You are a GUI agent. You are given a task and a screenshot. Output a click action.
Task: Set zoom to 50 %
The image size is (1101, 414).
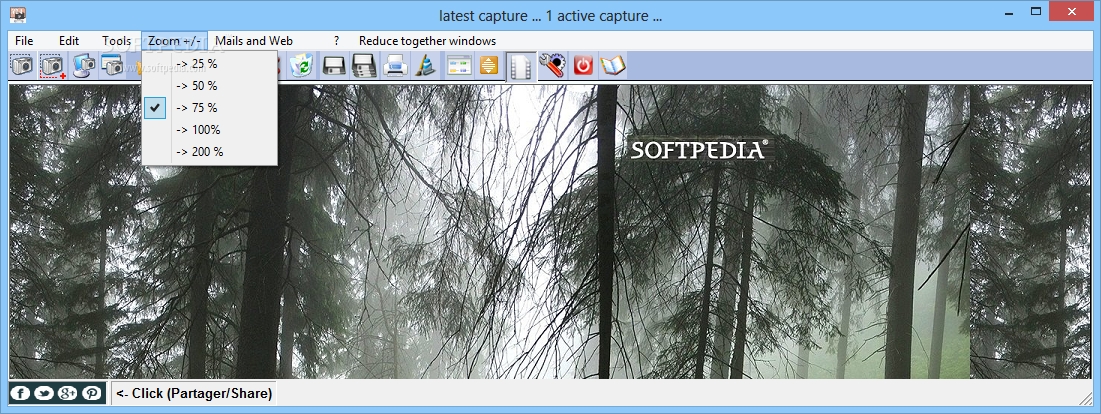[209, 86]
